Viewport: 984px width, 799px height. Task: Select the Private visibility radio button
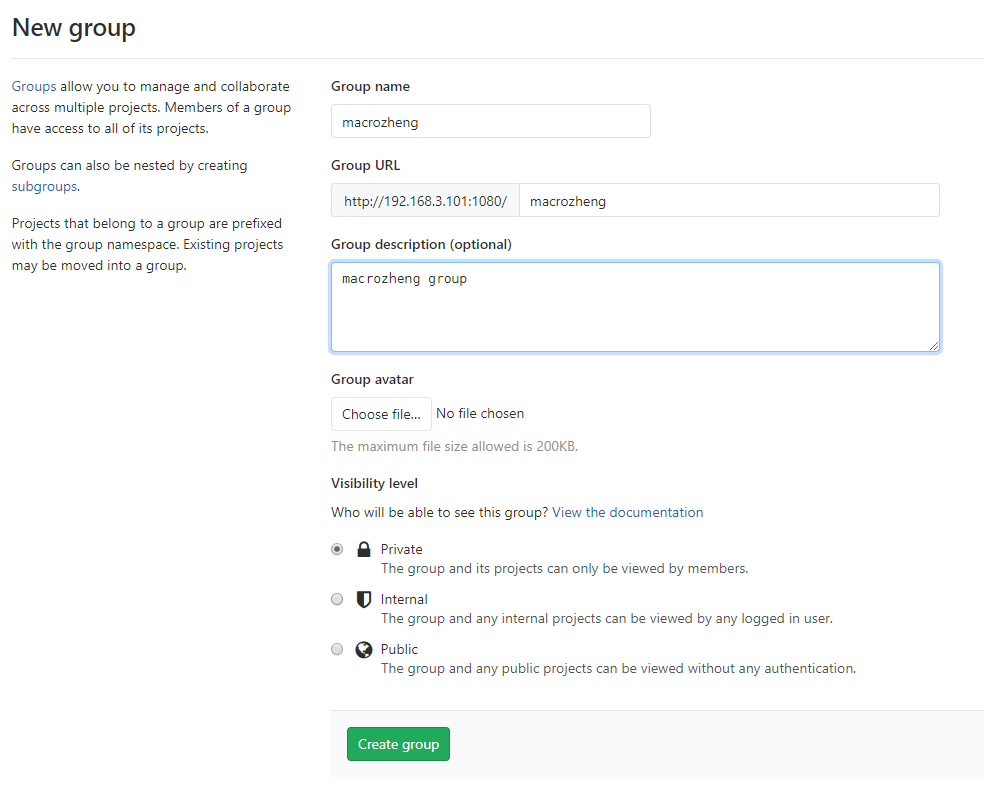pos(337,549)
